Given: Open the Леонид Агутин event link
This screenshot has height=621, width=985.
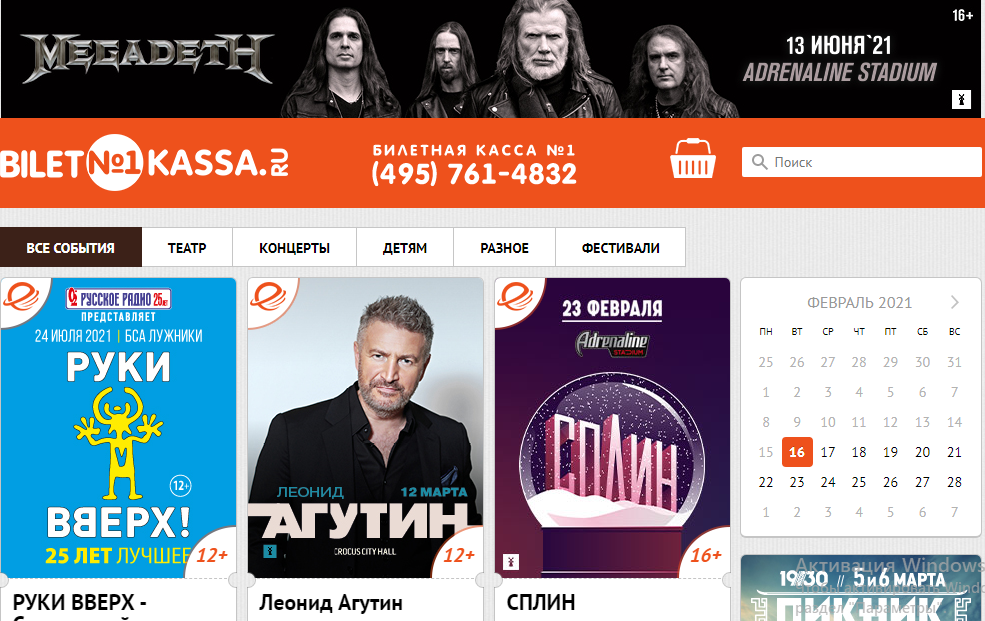Looking at the screenshot, I should click(x=331, y=603).
